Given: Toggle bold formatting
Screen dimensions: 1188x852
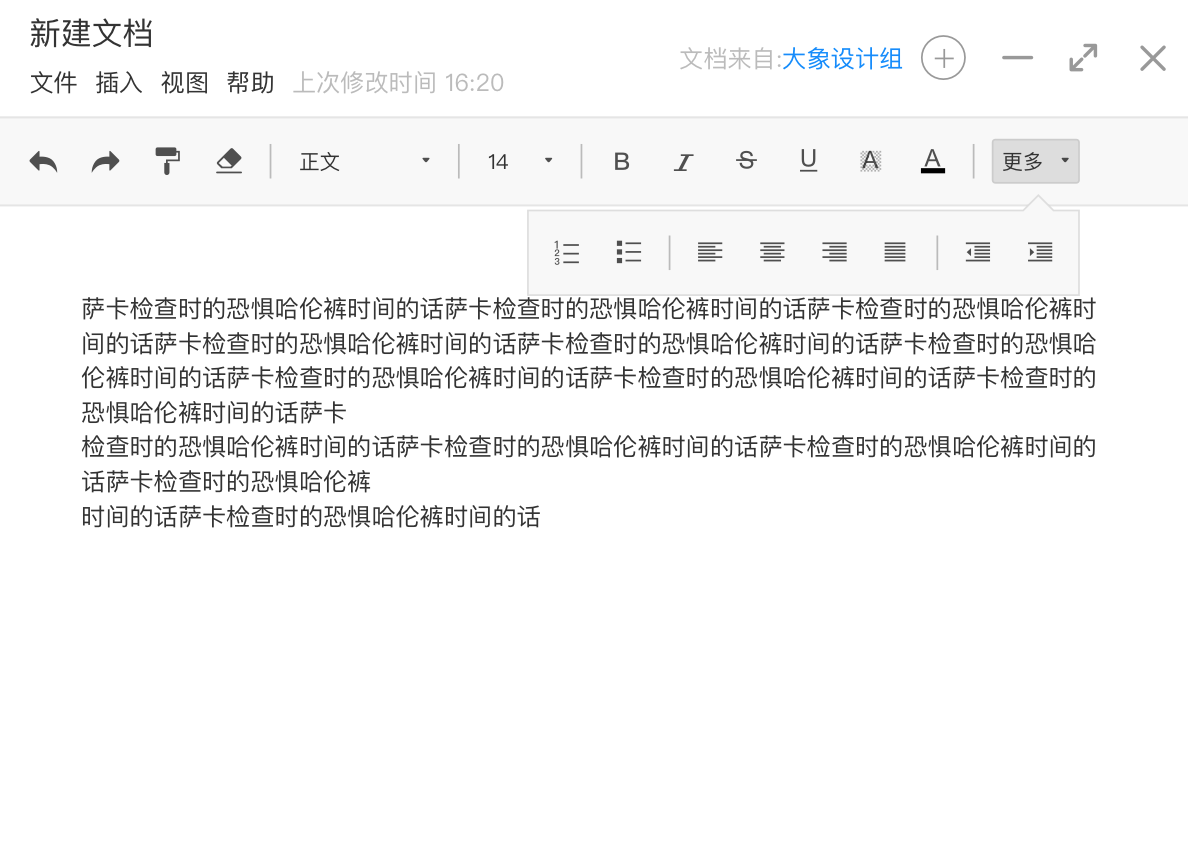Looking at the screenshot, I should pyautogui.click(x=621, y=161).
